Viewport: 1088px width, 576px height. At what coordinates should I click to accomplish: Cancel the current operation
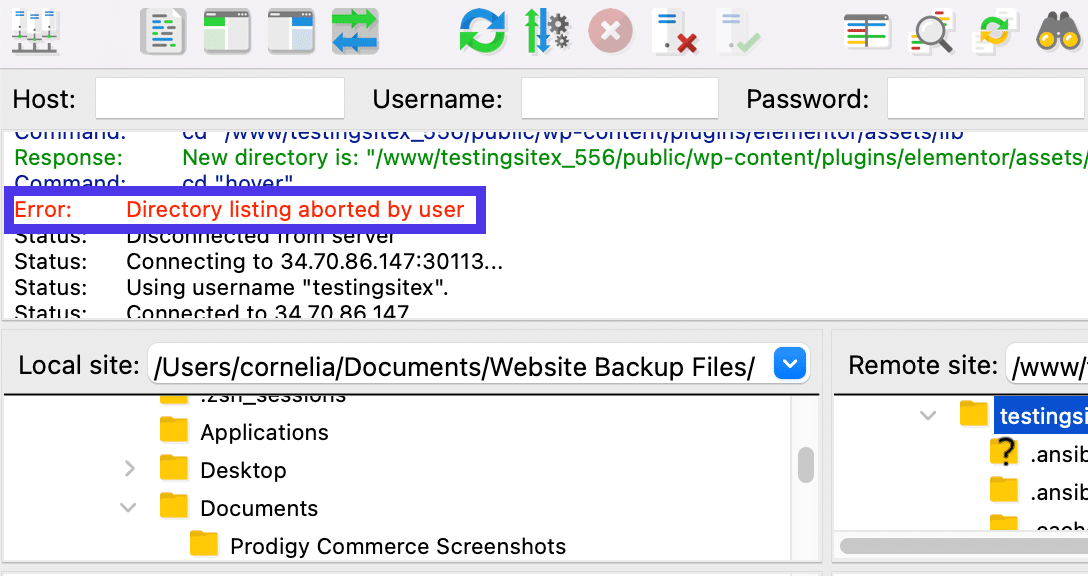(x=610, y=31)
